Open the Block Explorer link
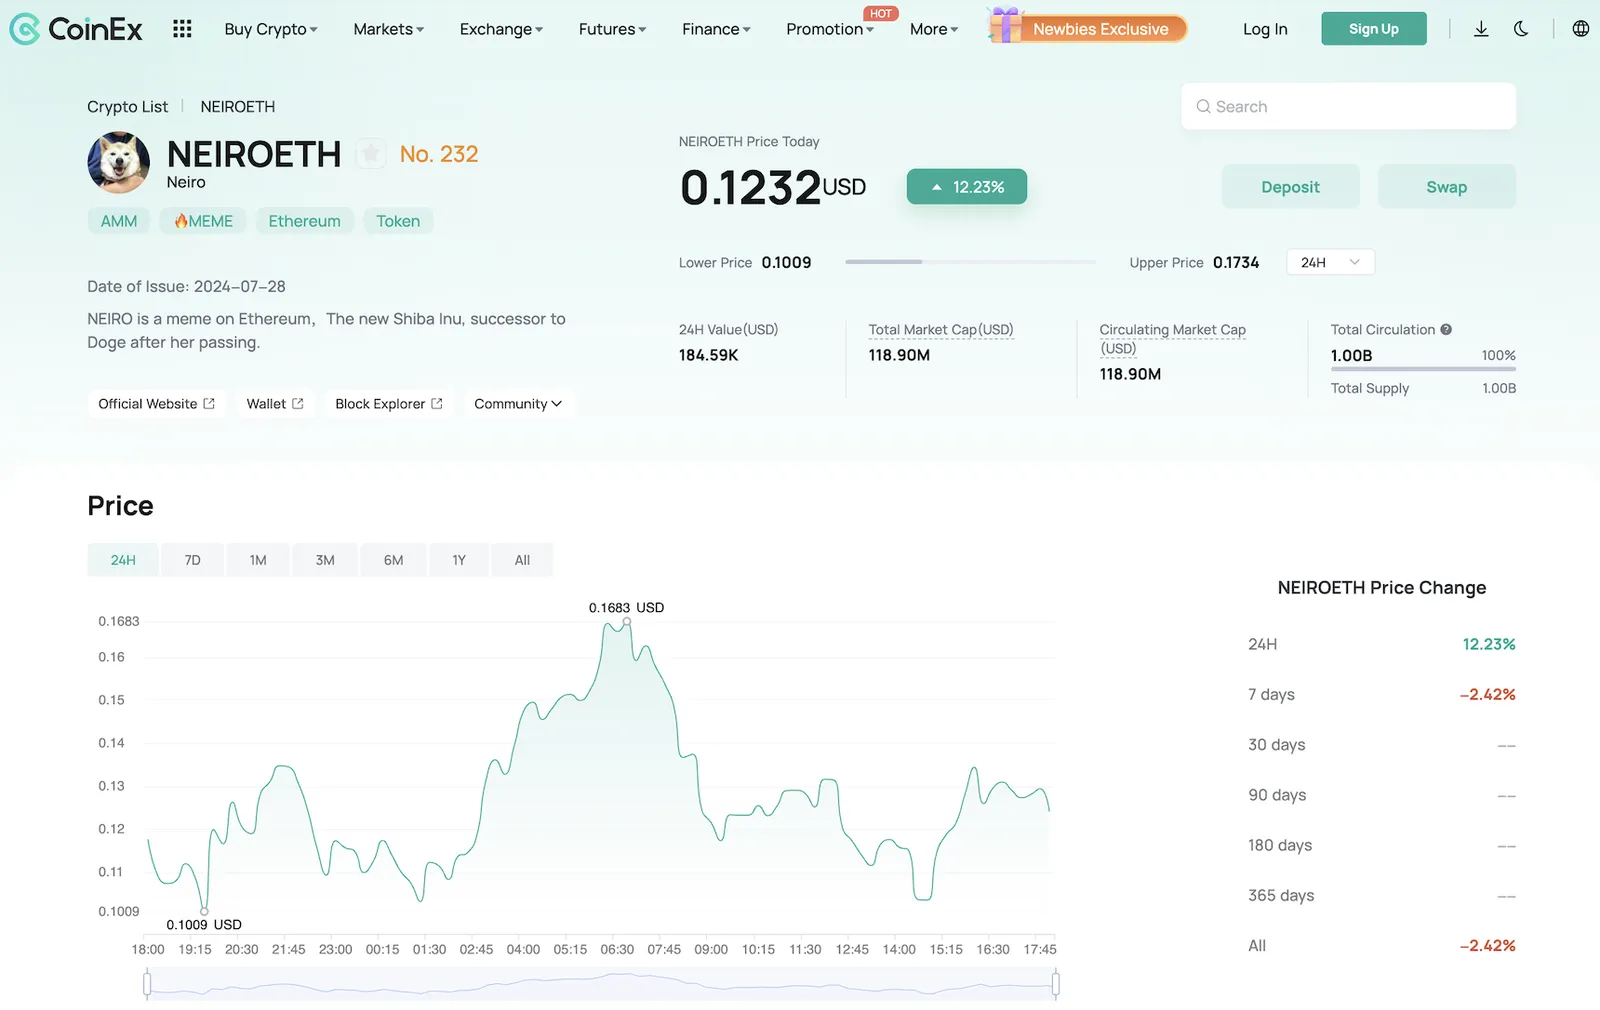This screenshot has width=1600, height=1010. (389, 404)
